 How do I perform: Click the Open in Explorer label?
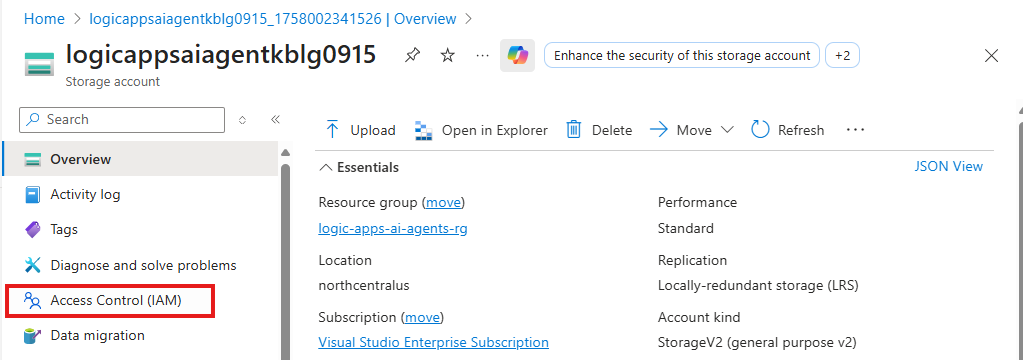pyautogui.click(x=495, y=130)
